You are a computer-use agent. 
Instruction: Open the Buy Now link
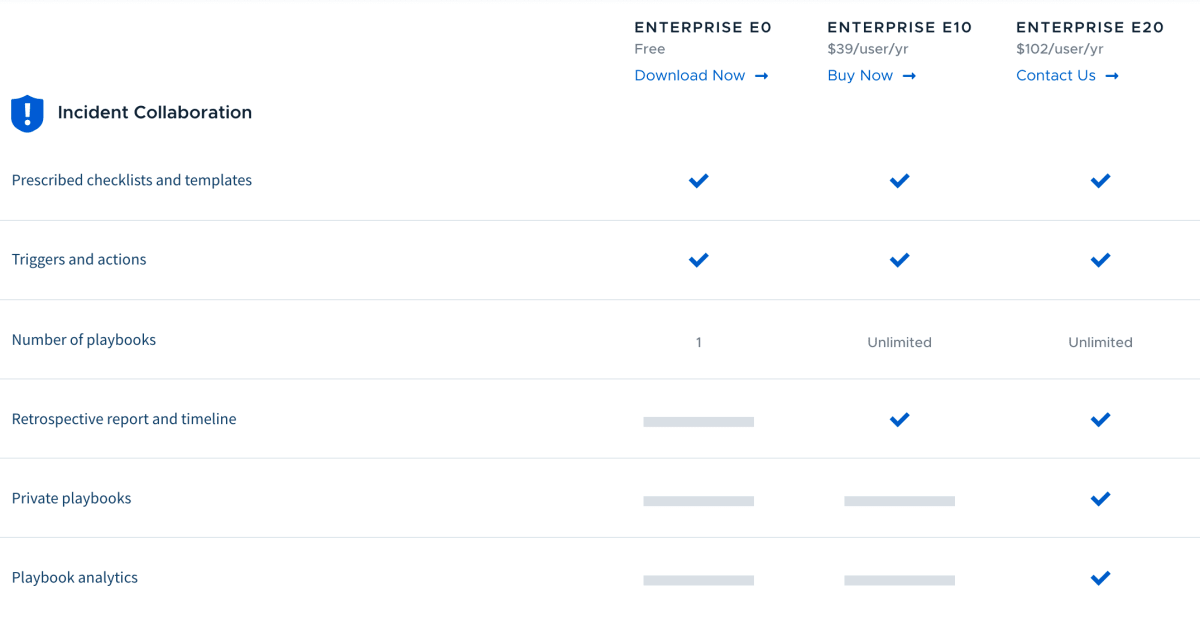860,76
